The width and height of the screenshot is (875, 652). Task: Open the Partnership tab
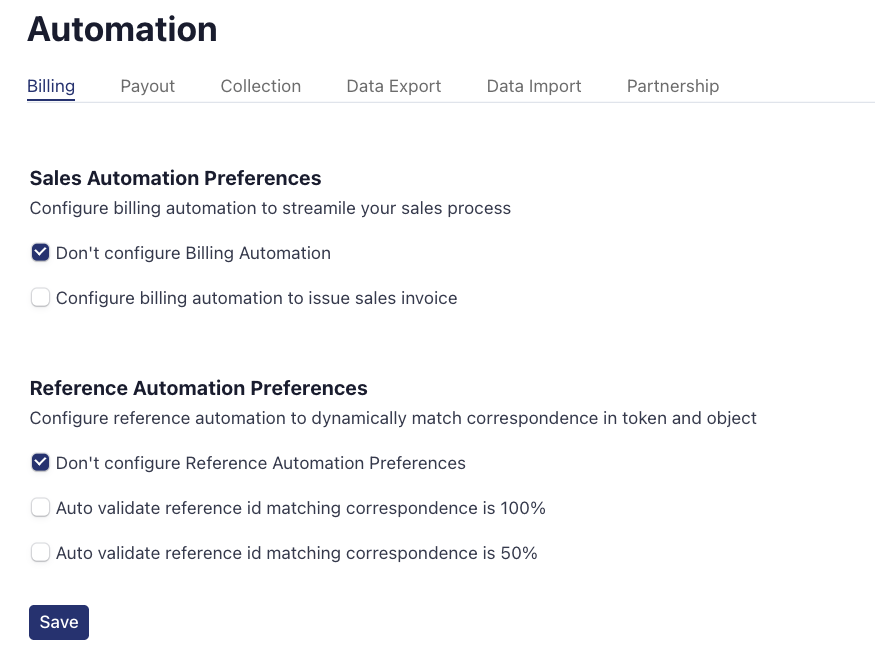click(672, 86)
